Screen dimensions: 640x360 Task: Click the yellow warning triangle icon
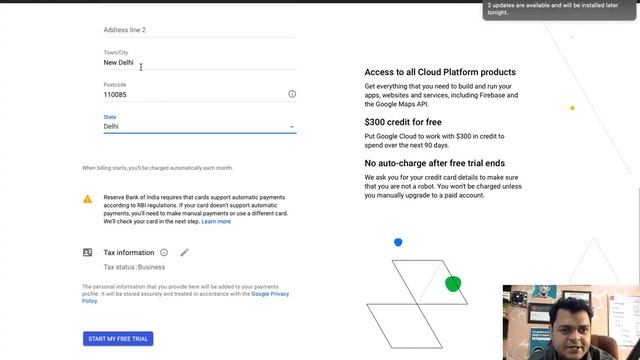[87, 199]
